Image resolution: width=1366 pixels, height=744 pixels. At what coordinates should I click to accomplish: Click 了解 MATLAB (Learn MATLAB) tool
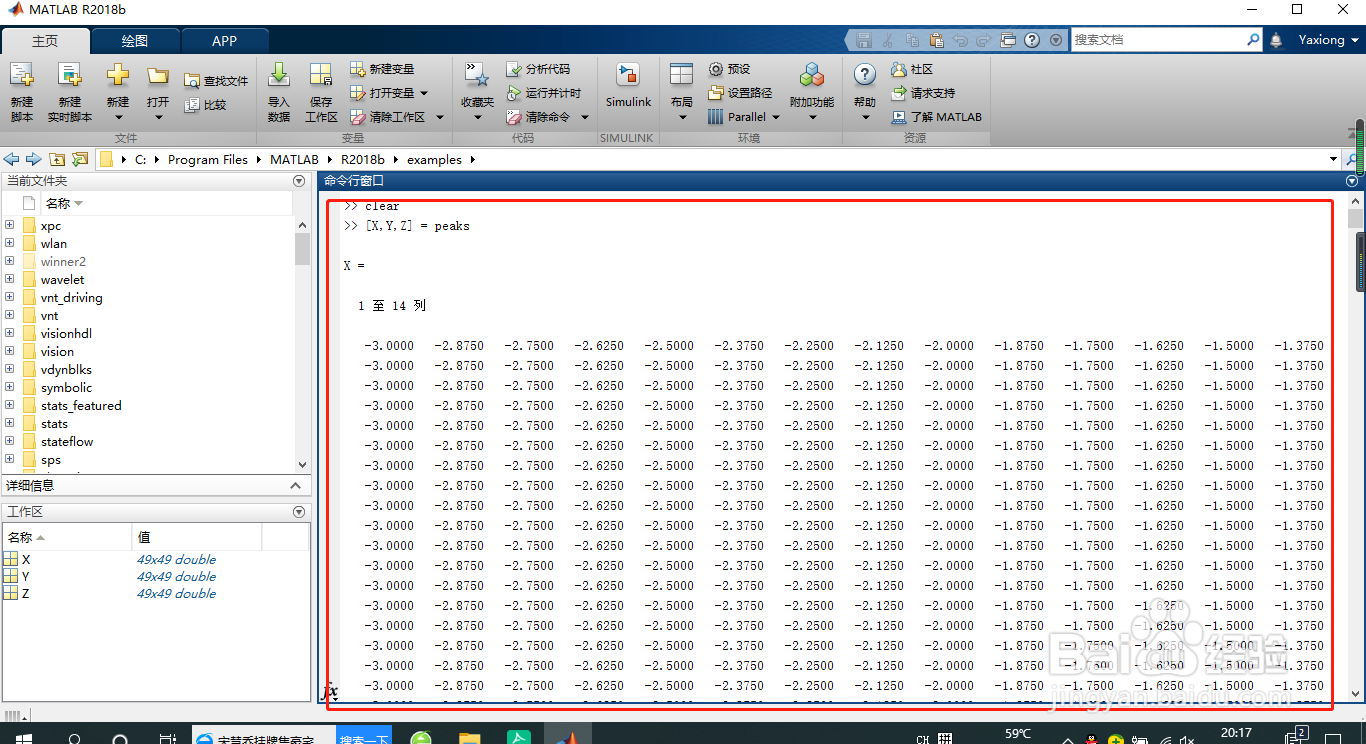click(937, 117)
